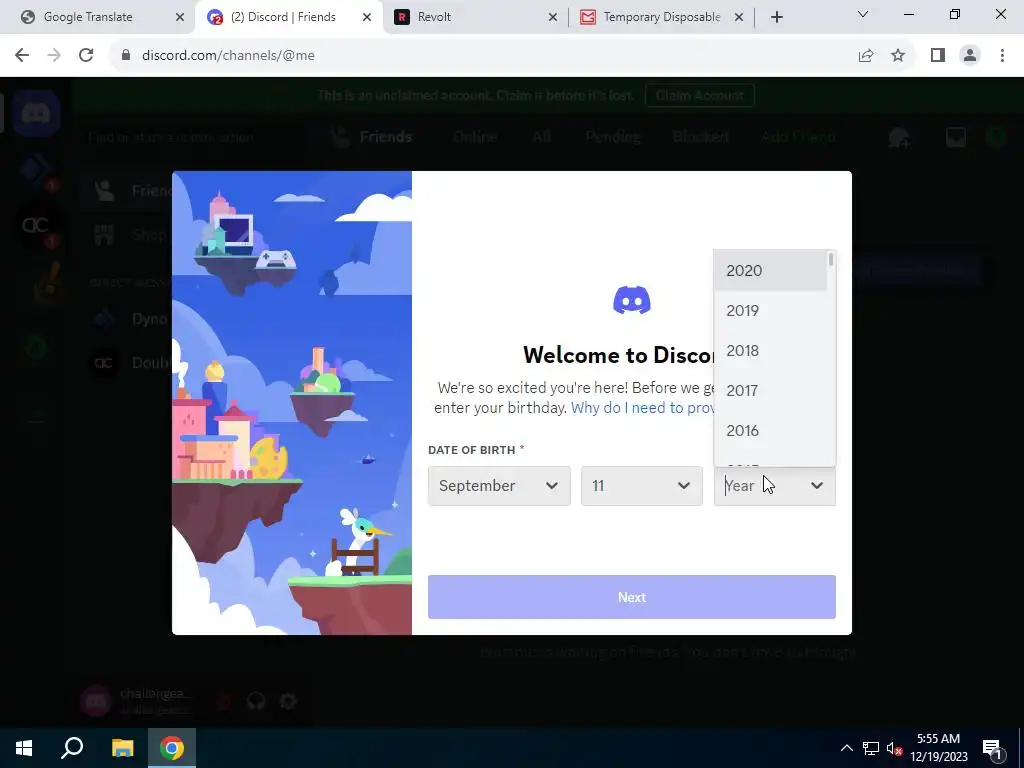
Task: Choose 2019 in the year dropdown
Action: [771, 311]
